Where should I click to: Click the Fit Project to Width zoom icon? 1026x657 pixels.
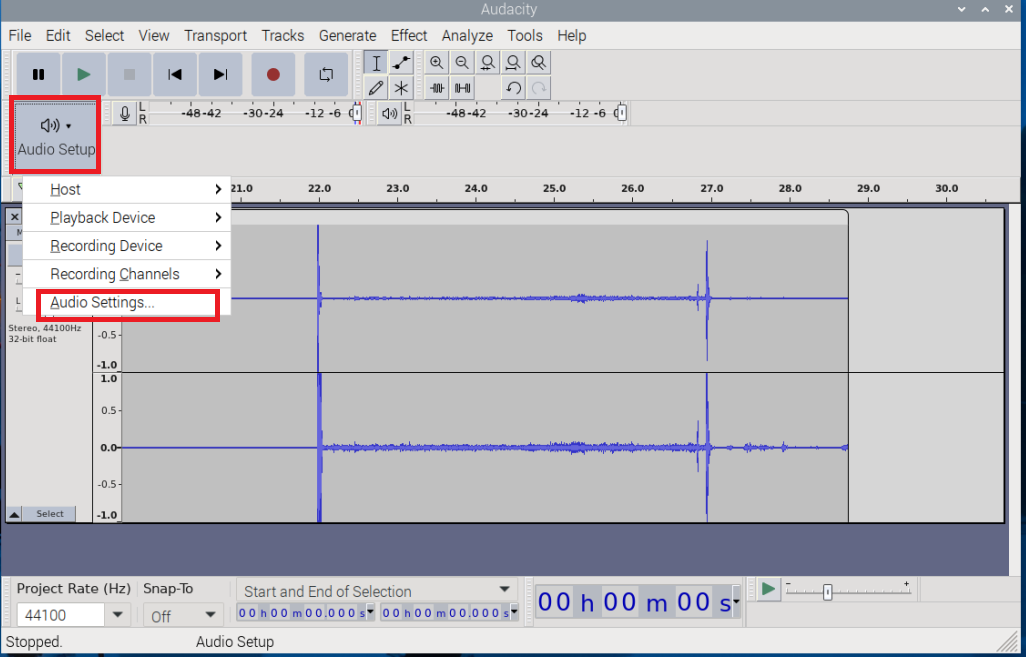[513, 63]
